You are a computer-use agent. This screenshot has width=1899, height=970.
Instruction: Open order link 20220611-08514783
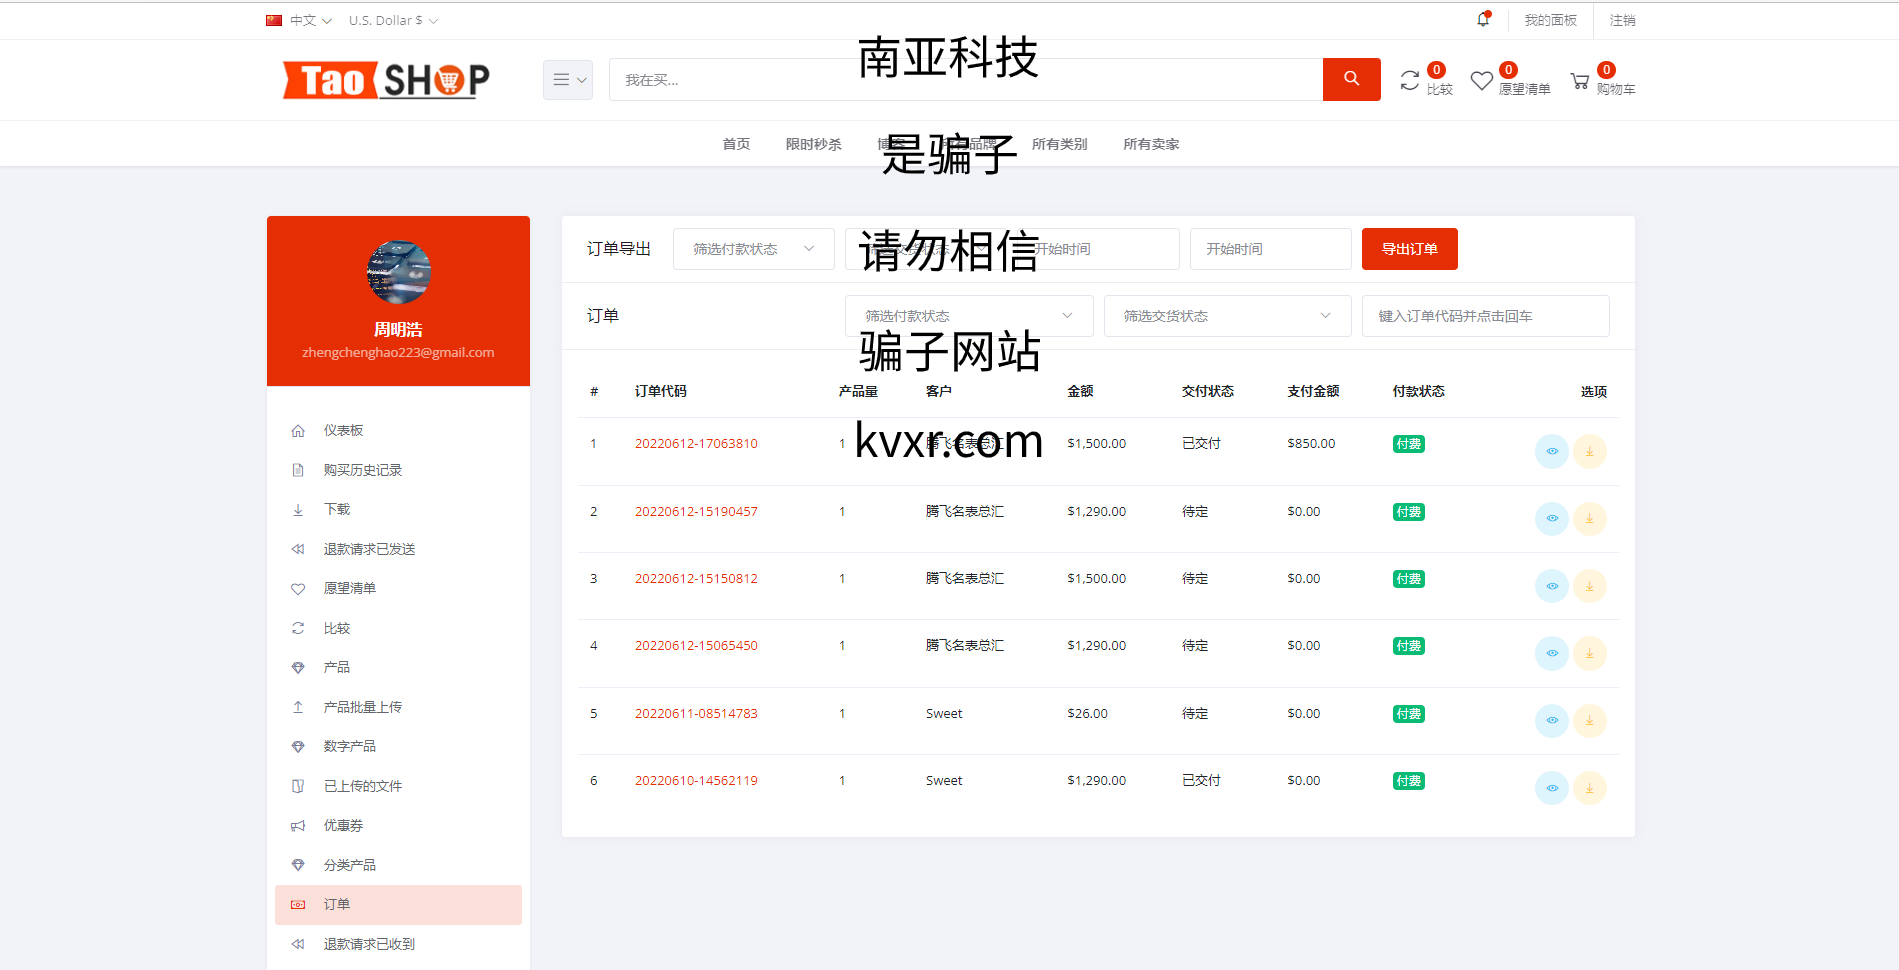696,714
